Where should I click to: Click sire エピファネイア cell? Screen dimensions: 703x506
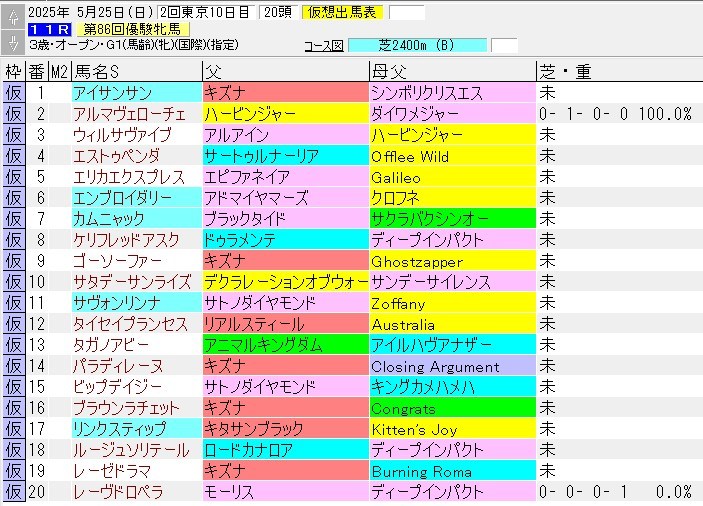pyautogui.click(x=286, y=177)
